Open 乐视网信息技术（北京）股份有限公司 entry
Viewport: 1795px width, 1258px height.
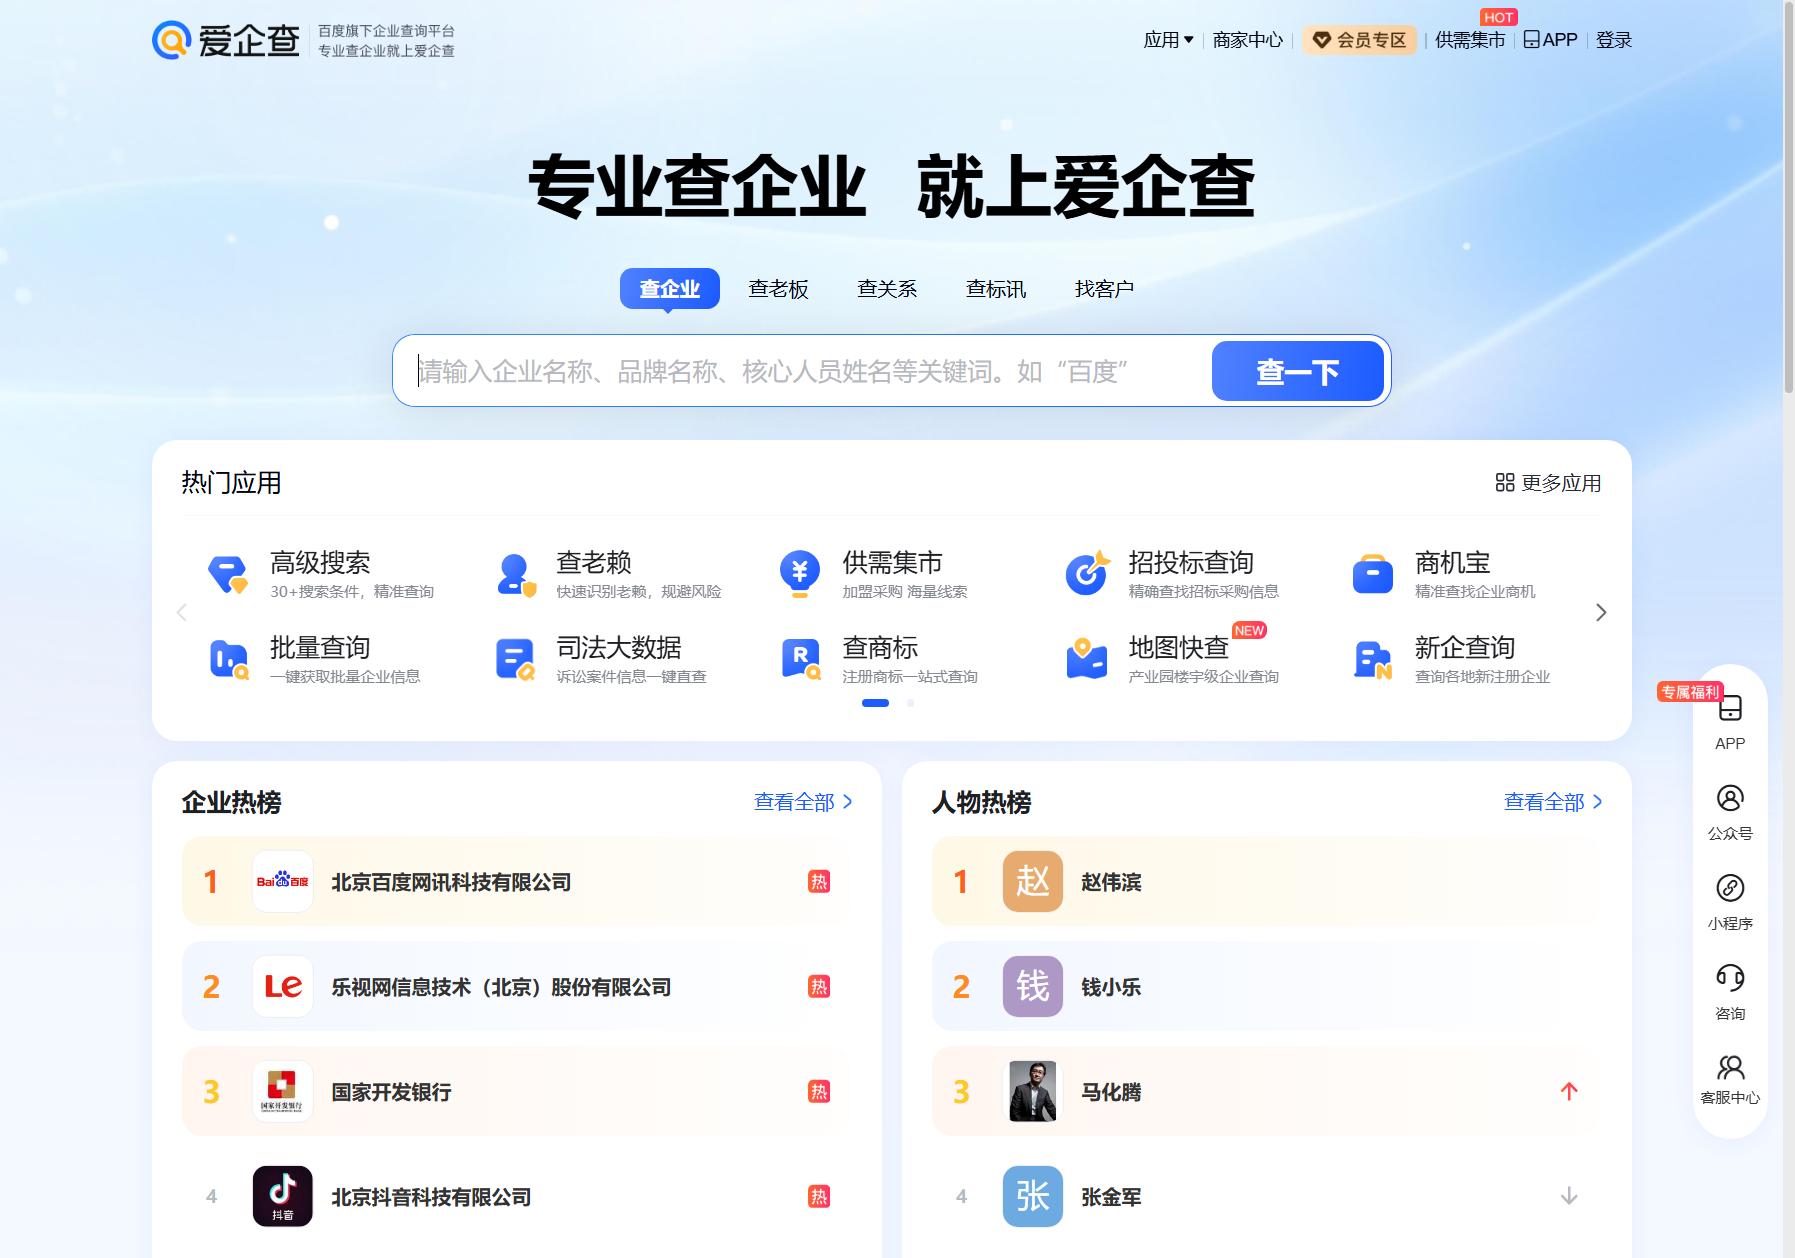tap(517, 986)
